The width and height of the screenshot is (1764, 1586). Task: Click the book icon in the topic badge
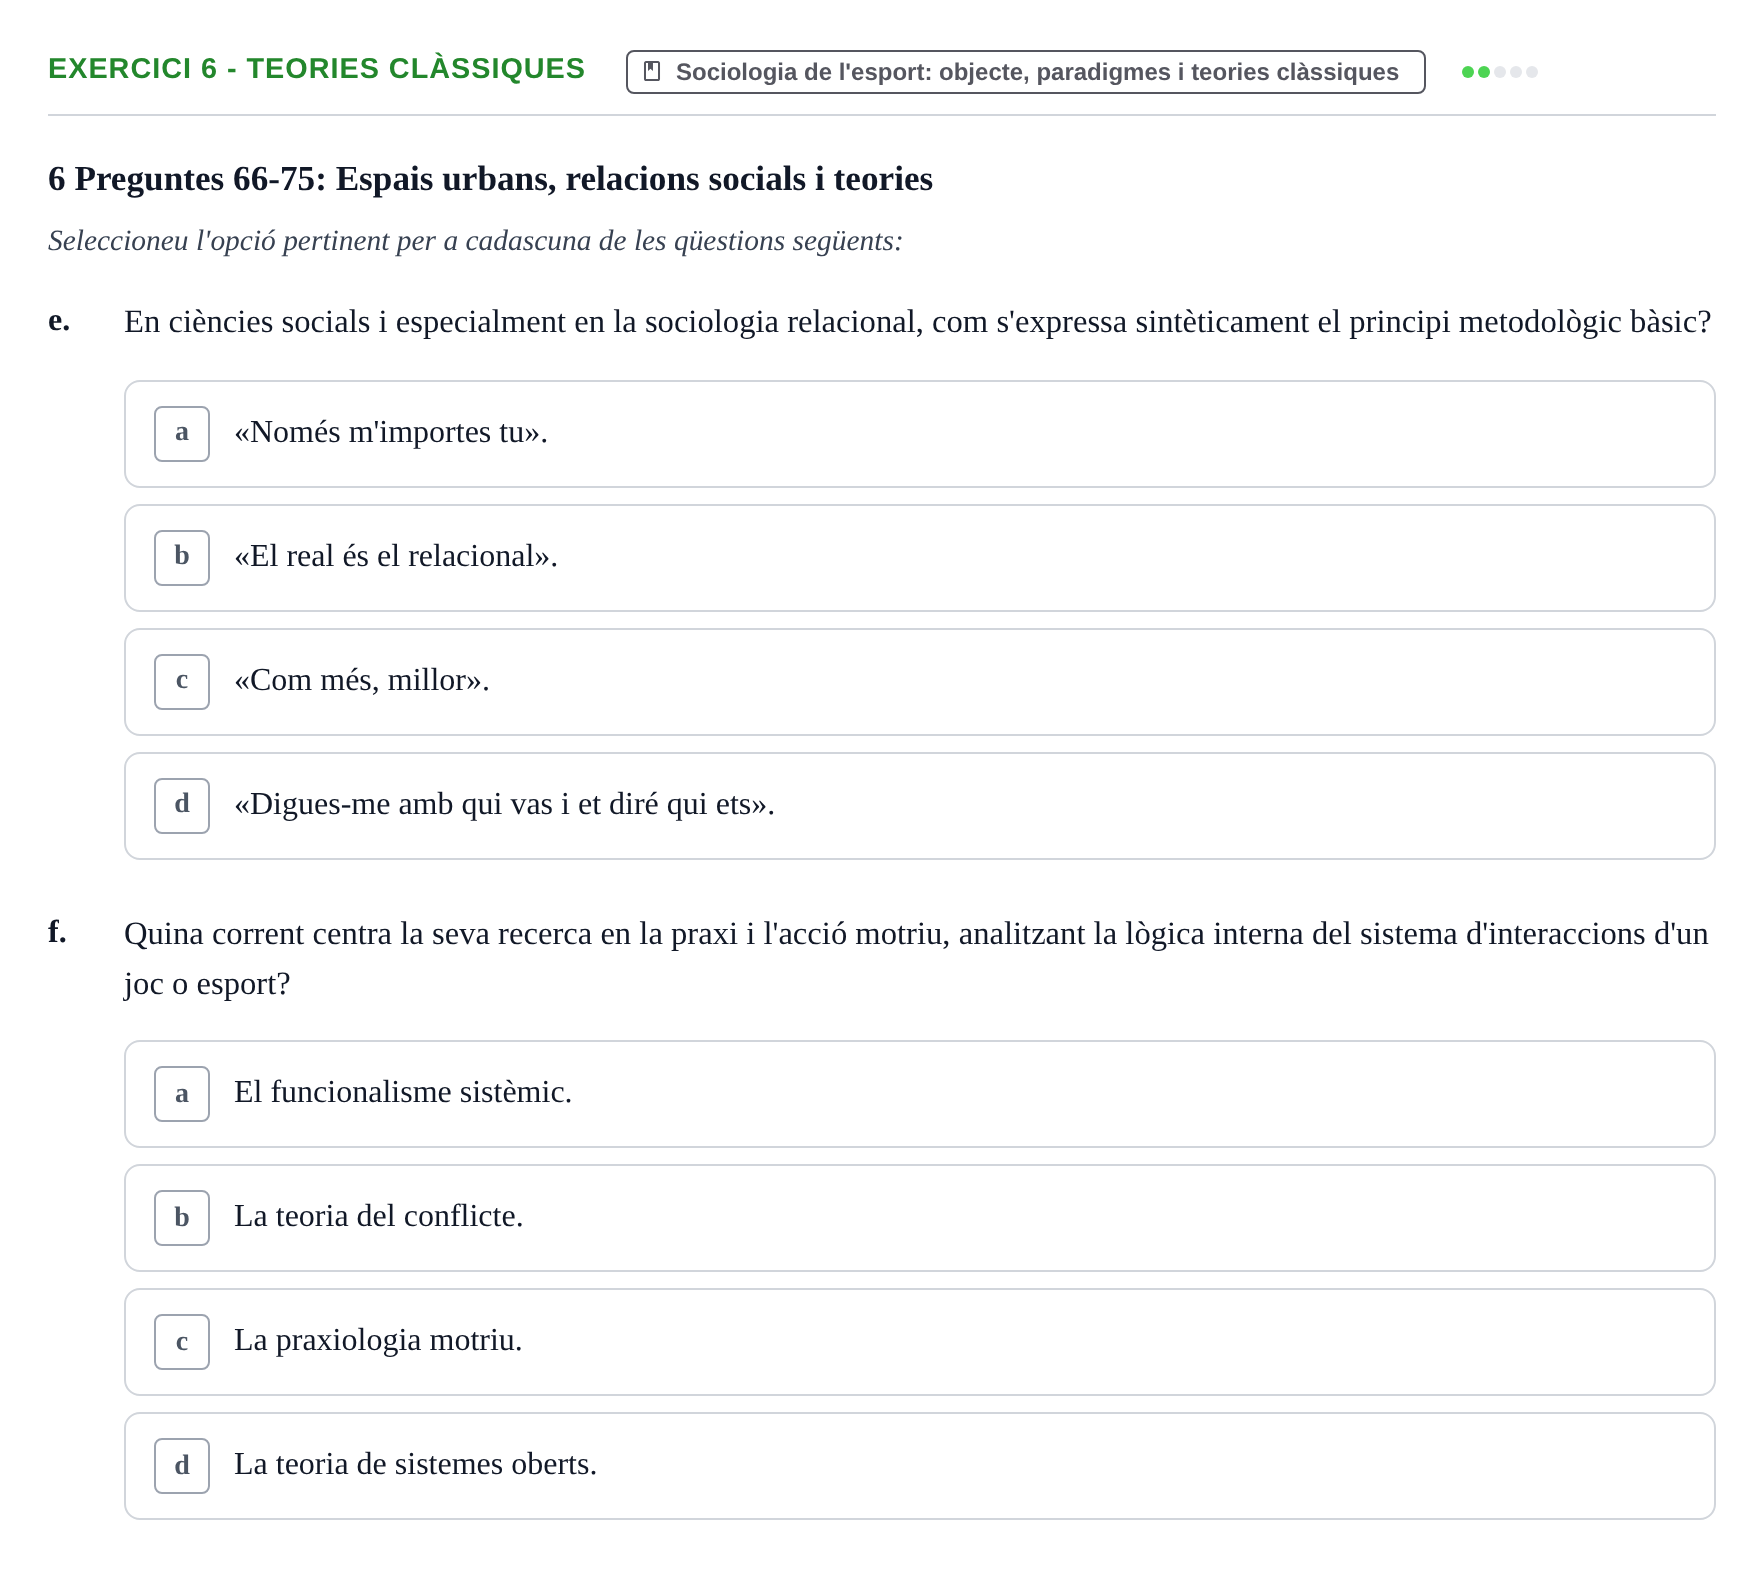coord(652,72)
